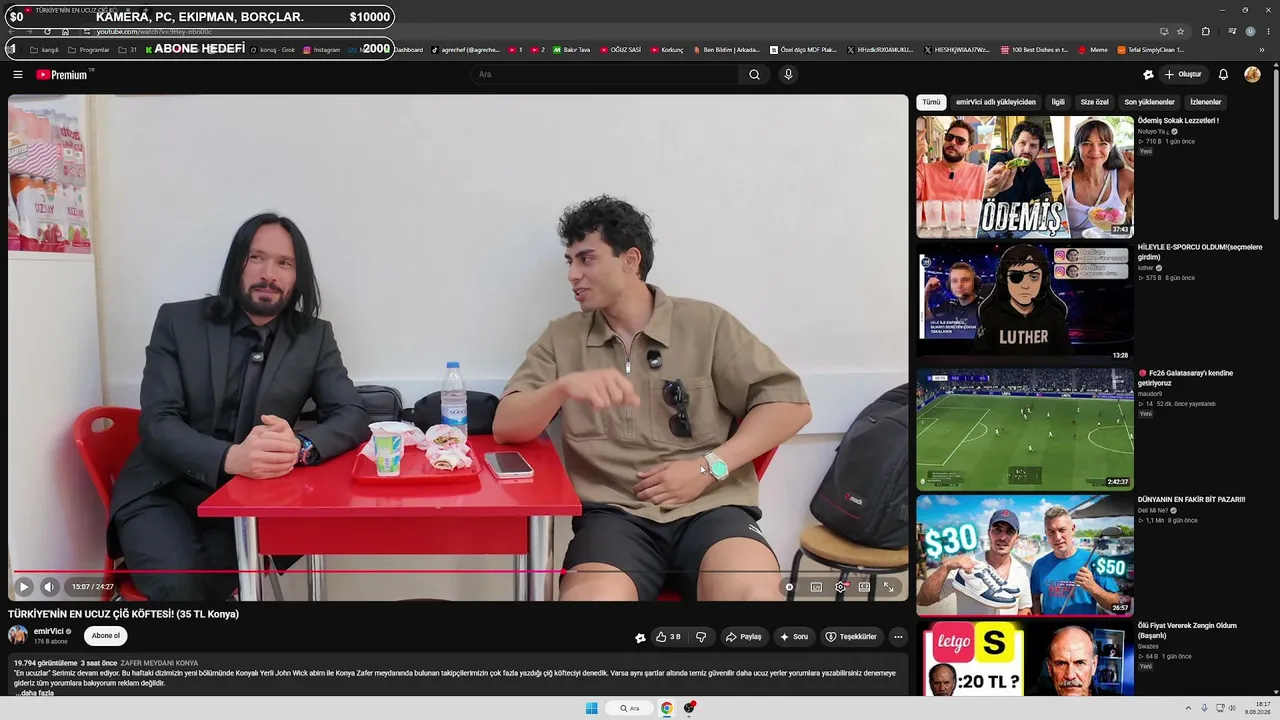Click the Chrome icon in the taskbar
Viewport: 1280px width, 720px height.
click(x=666, y=708)
